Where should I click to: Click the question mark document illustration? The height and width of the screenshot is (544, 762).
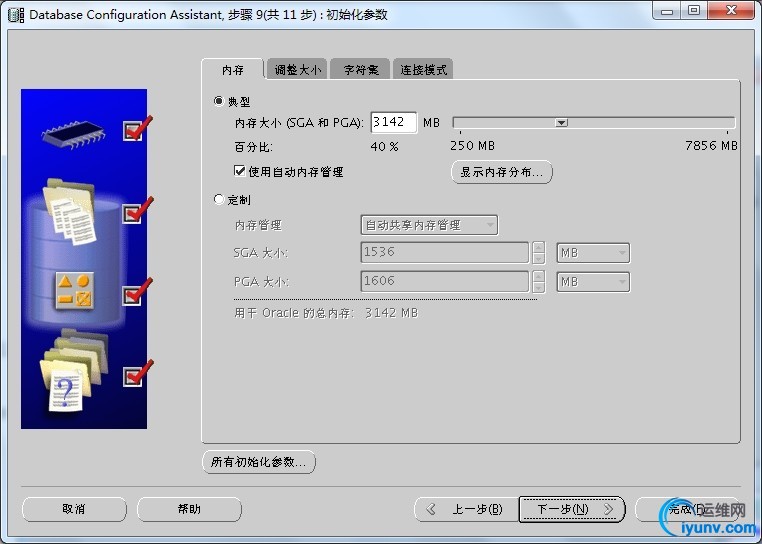74,370
